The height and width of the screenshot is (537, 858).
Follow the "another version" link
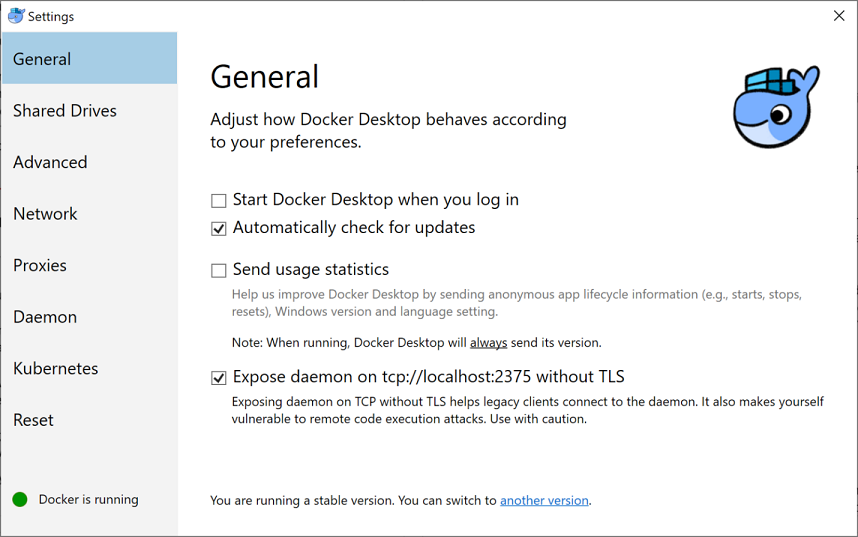click(x=544, y=500)
